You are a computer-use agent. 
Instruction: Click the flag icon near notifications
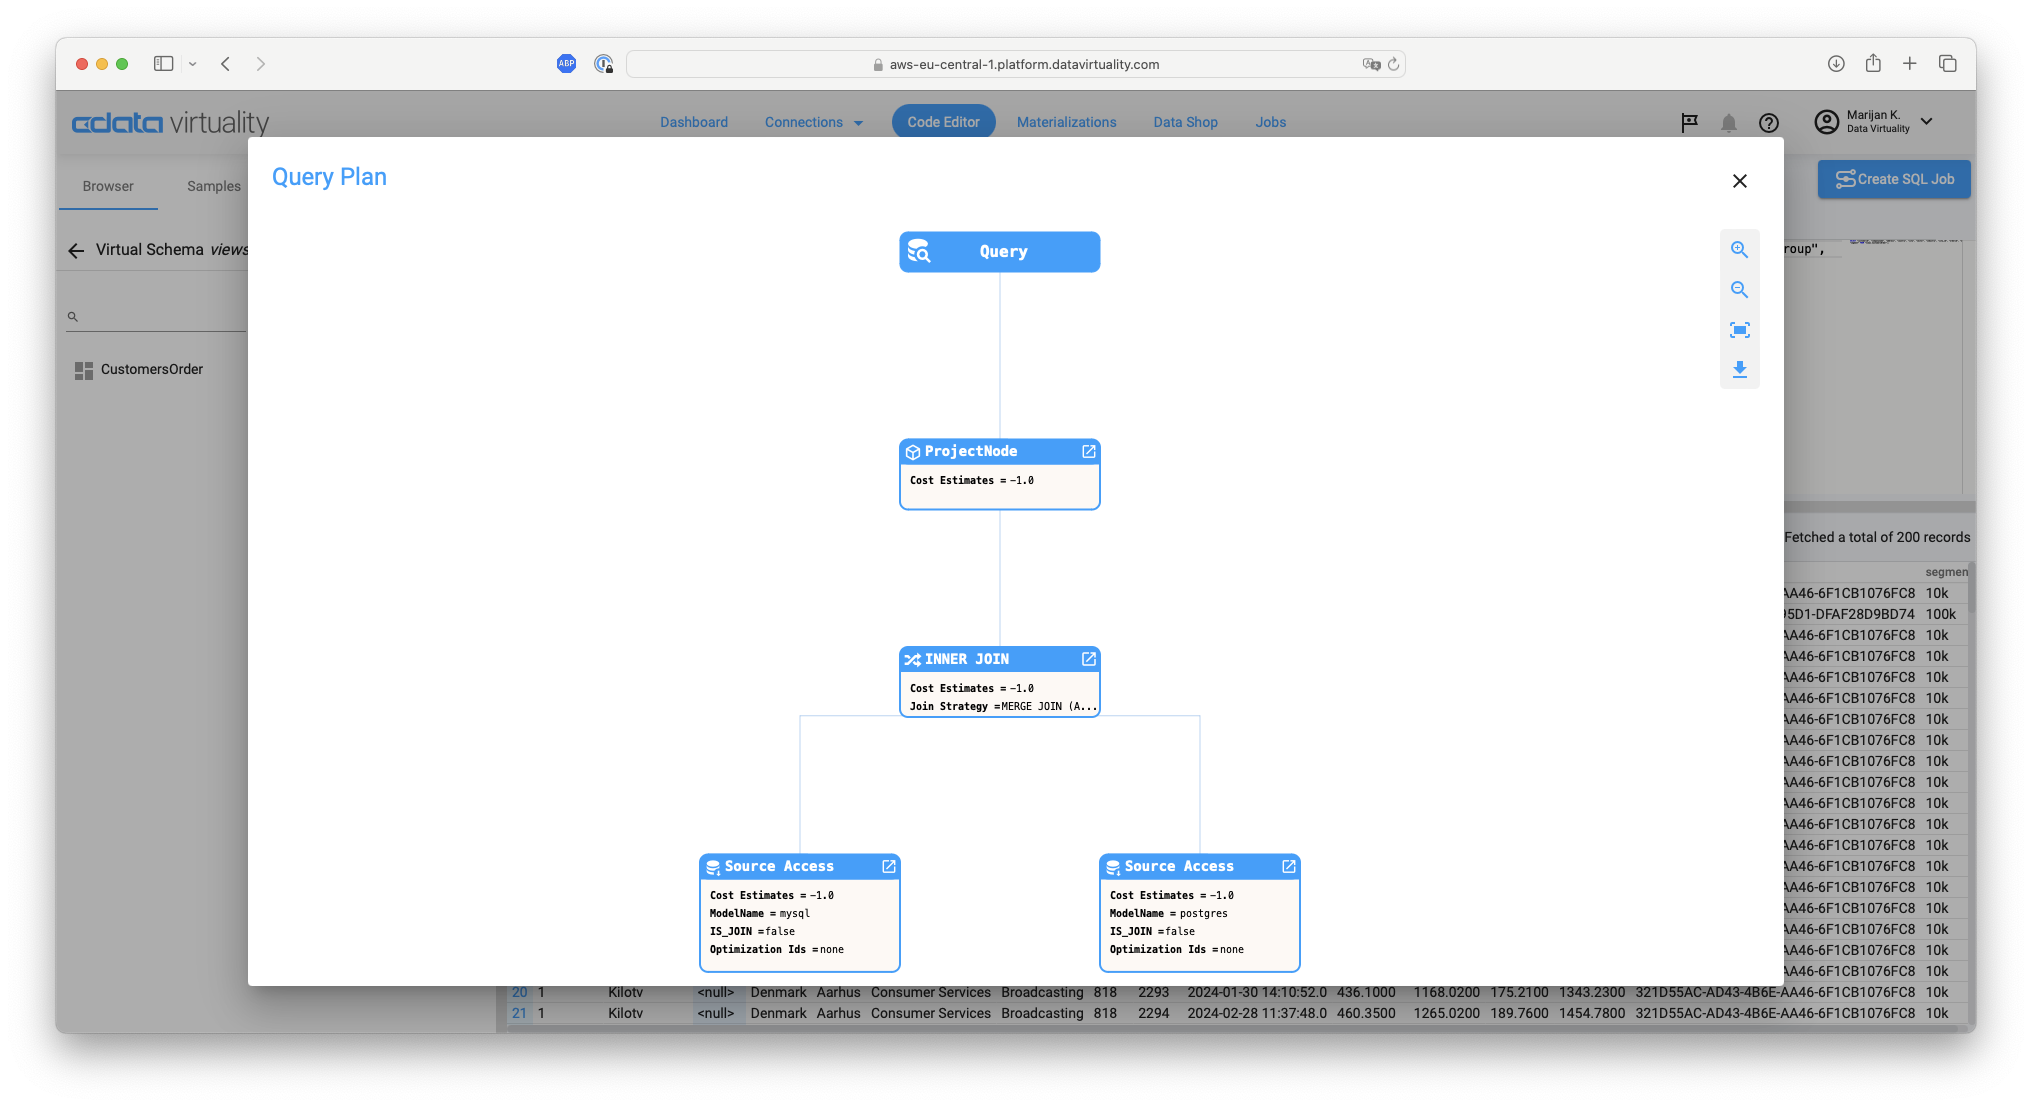pyautogui.click(x=1689, y=122)
